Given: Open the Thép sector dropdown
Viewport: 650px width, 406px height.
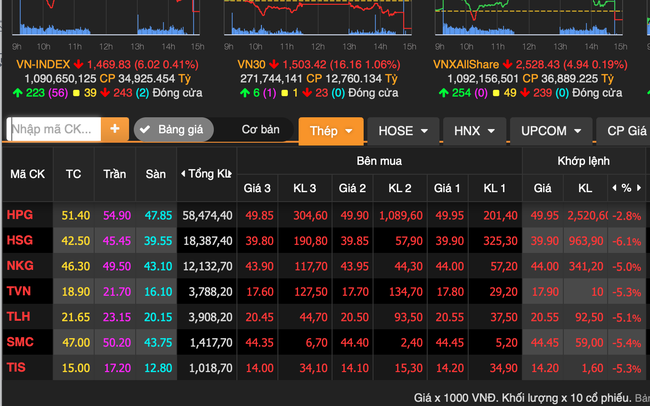Looking at the screenshot, I should [x=331, y=131].
